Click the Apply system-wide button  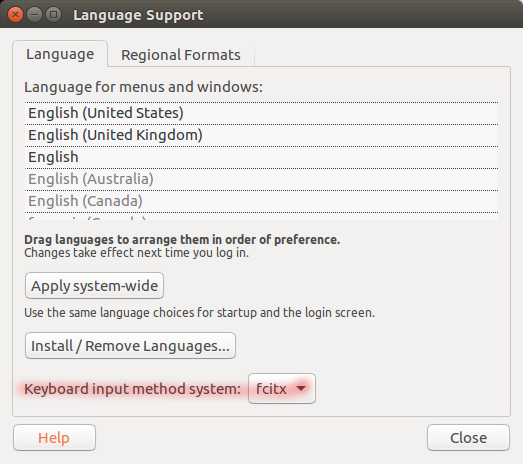pyautogui.click(x=94, y=286)
